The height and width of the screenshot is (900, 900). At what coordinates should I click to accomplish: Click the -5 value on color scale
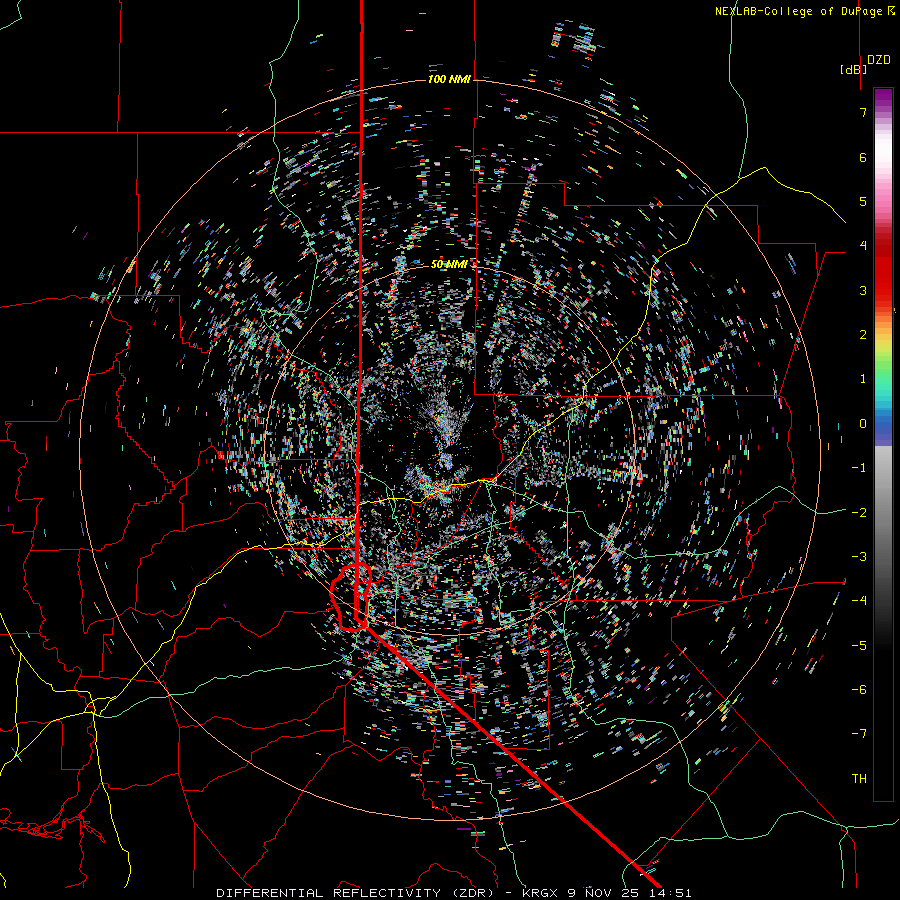tap(859, 645)
